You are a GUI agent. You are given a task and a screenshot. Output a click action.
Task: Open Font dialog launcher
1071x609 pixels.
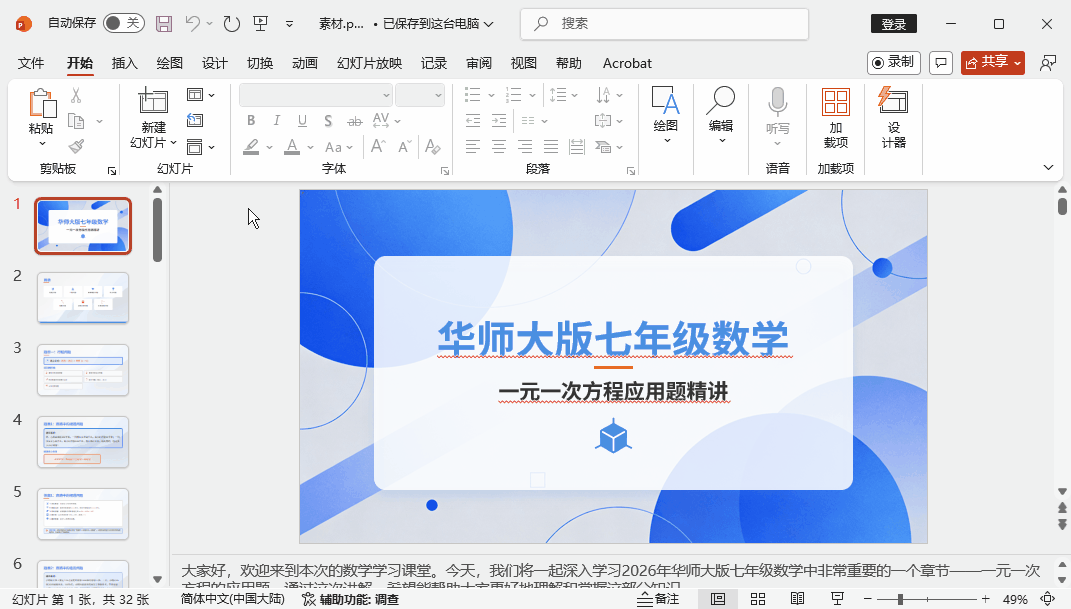click(x=445, y=171)
